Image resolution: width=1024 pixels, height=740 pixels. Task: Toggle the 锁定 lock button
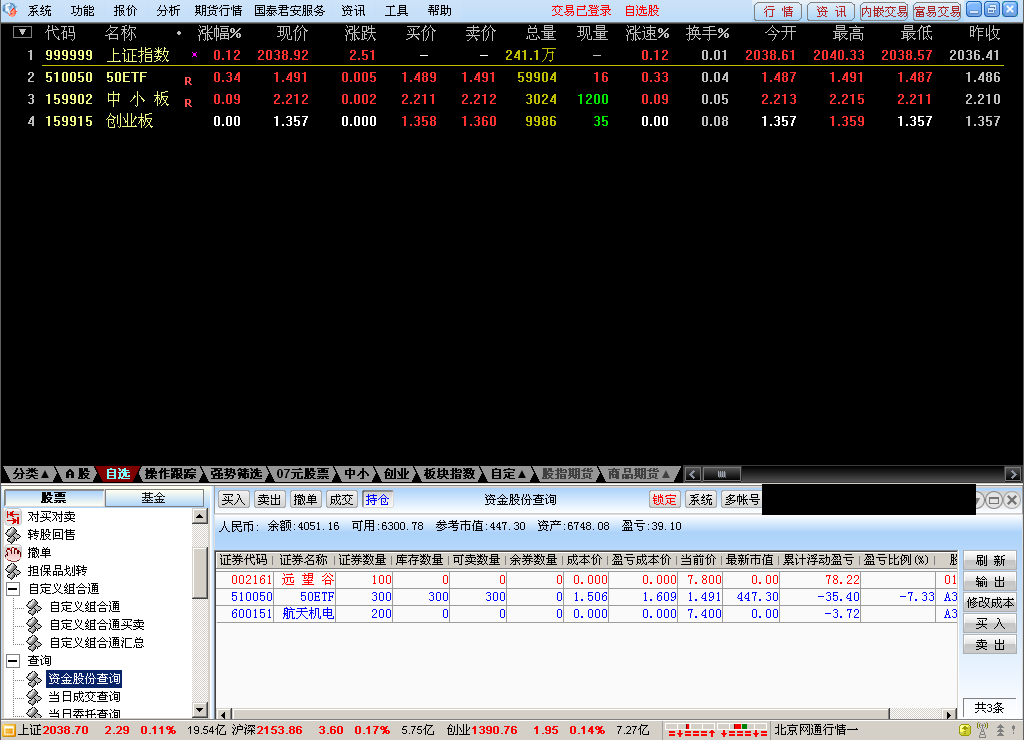tap(664, 500)
